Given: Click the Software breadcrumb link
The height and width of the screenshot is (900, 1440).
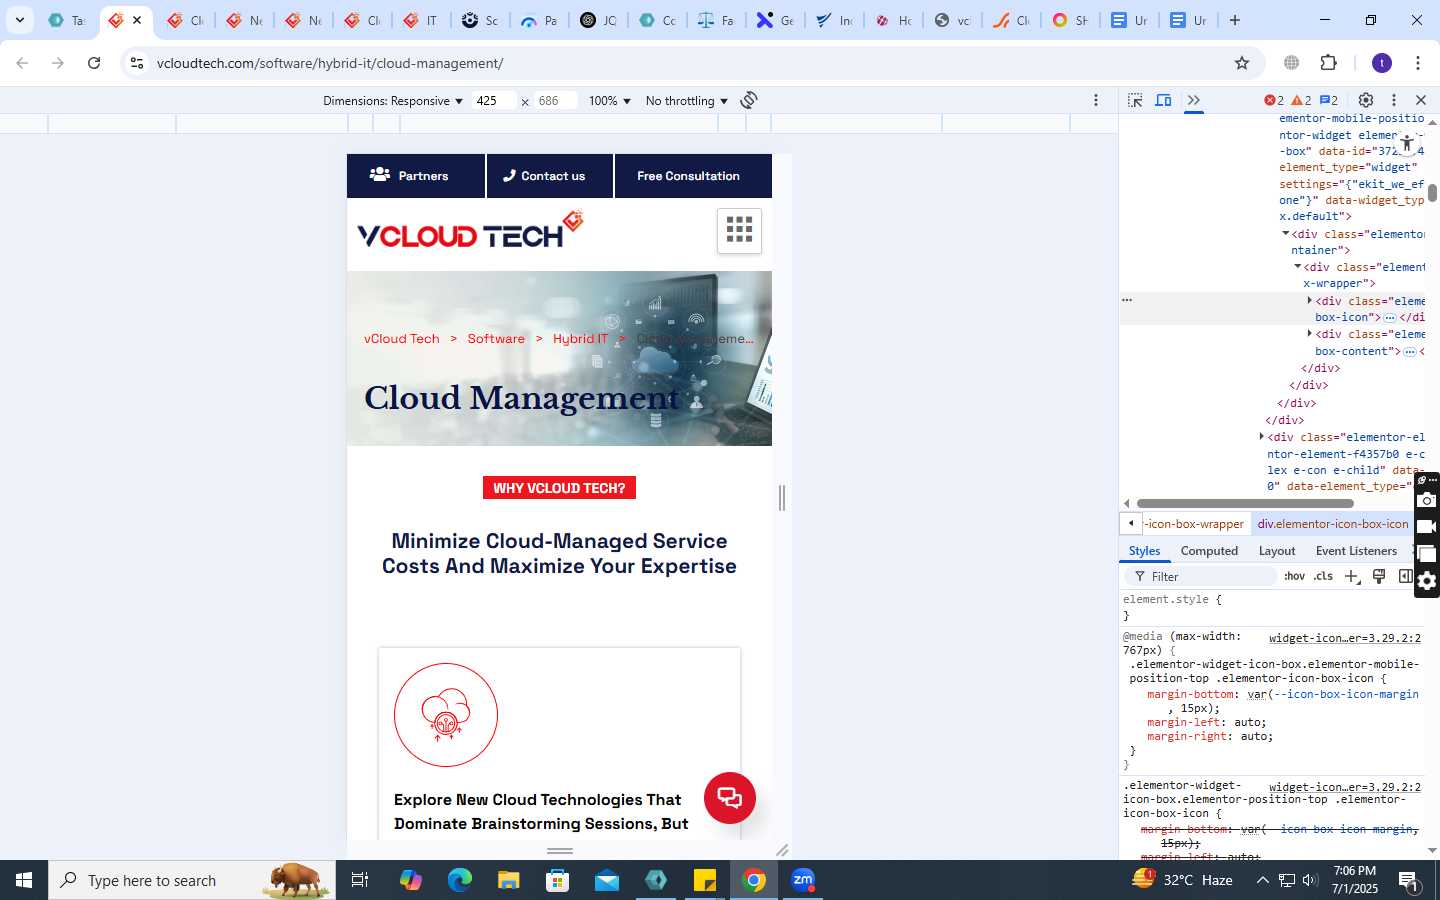Looking at the screenshot, I should 496,339.
